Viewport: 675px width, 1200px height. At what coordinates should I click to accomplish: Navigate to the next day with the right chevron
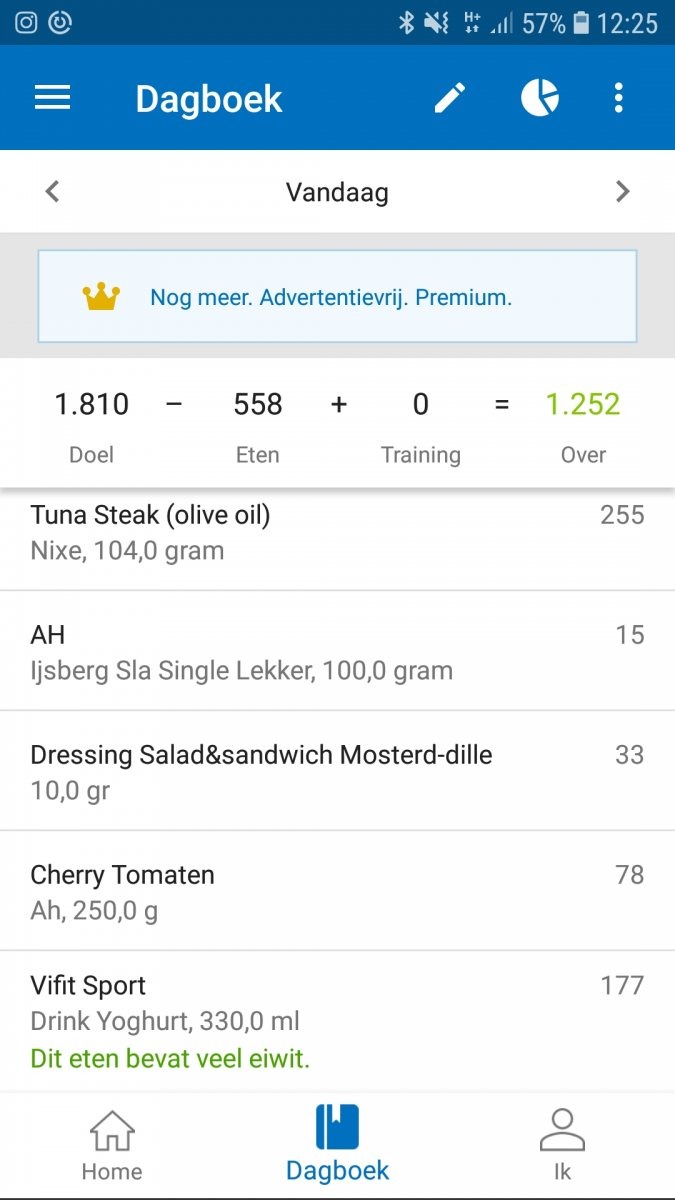[x=622, y=191]
